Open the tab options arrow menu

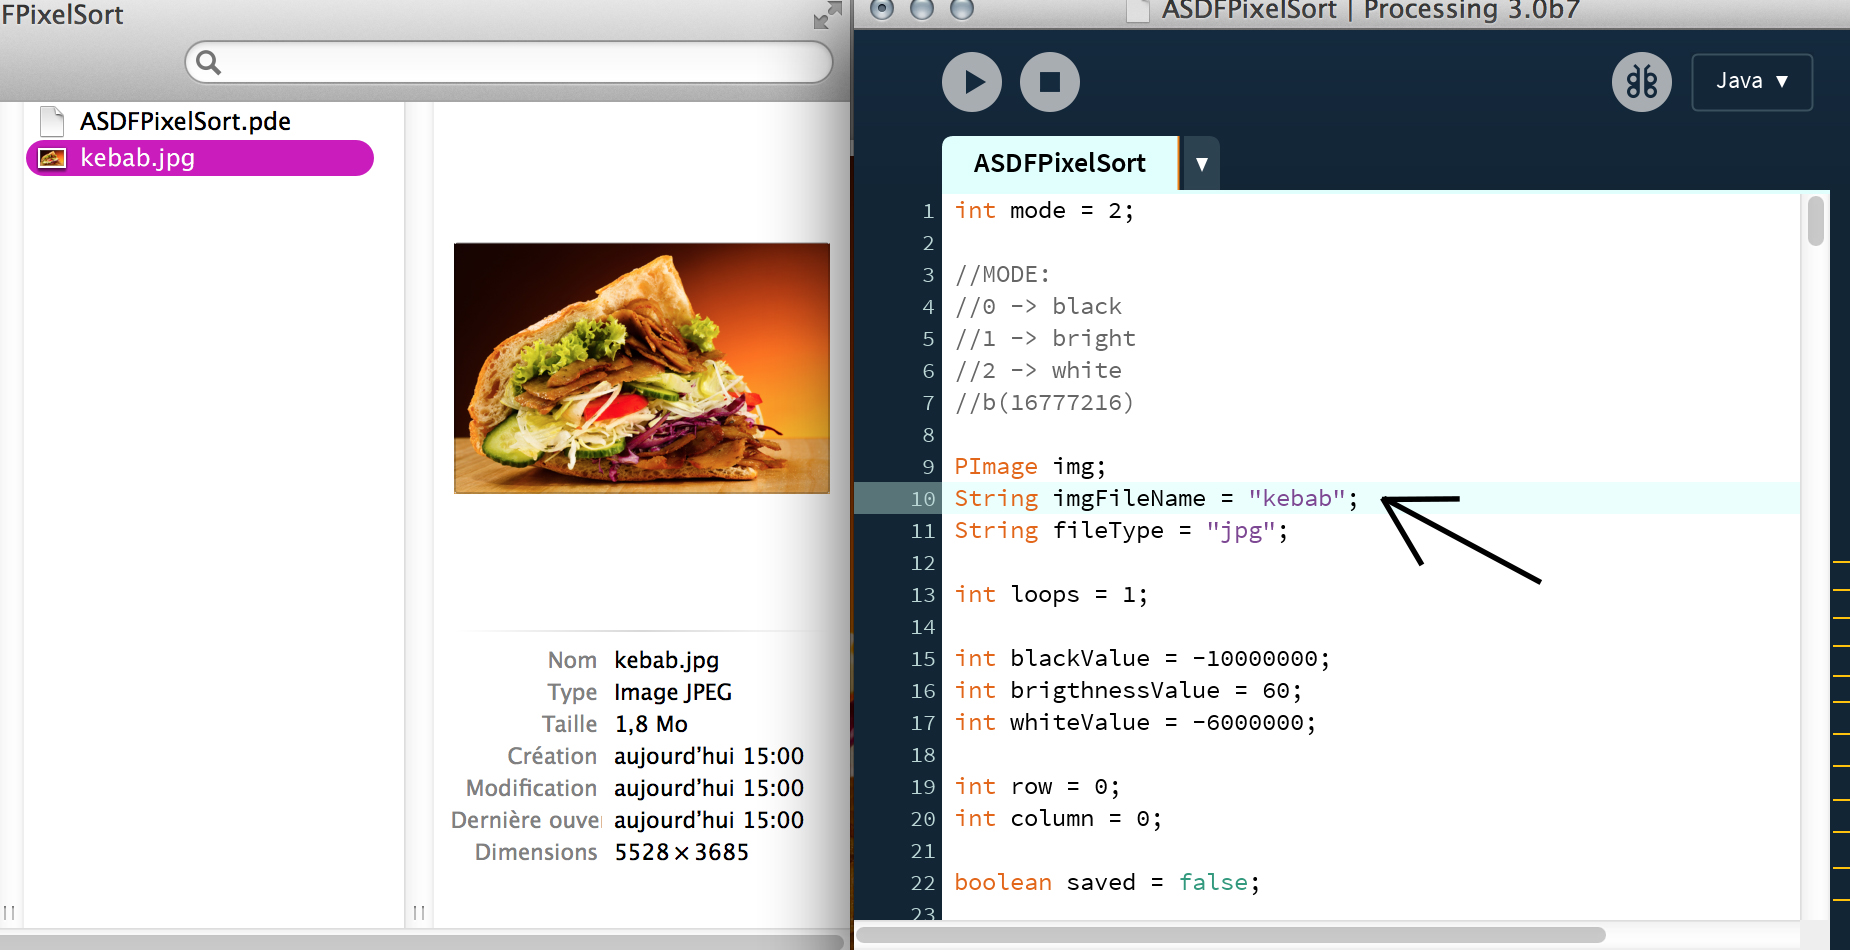click(x=1202, y=164)
